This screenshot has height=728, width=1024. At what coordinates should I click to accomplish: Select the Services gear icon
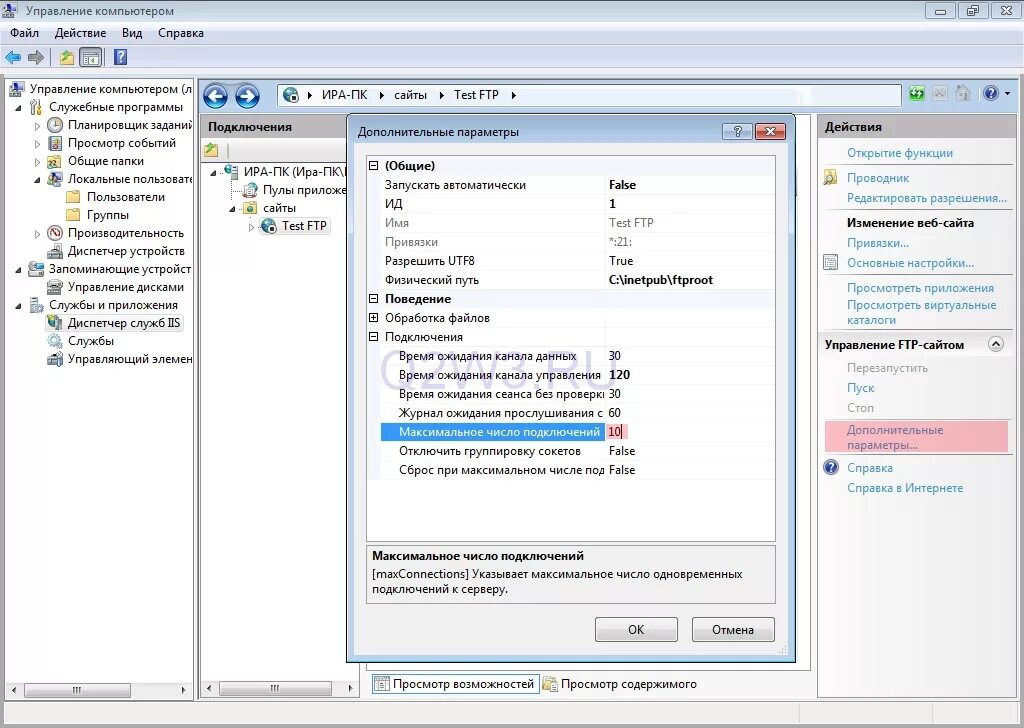56,341
